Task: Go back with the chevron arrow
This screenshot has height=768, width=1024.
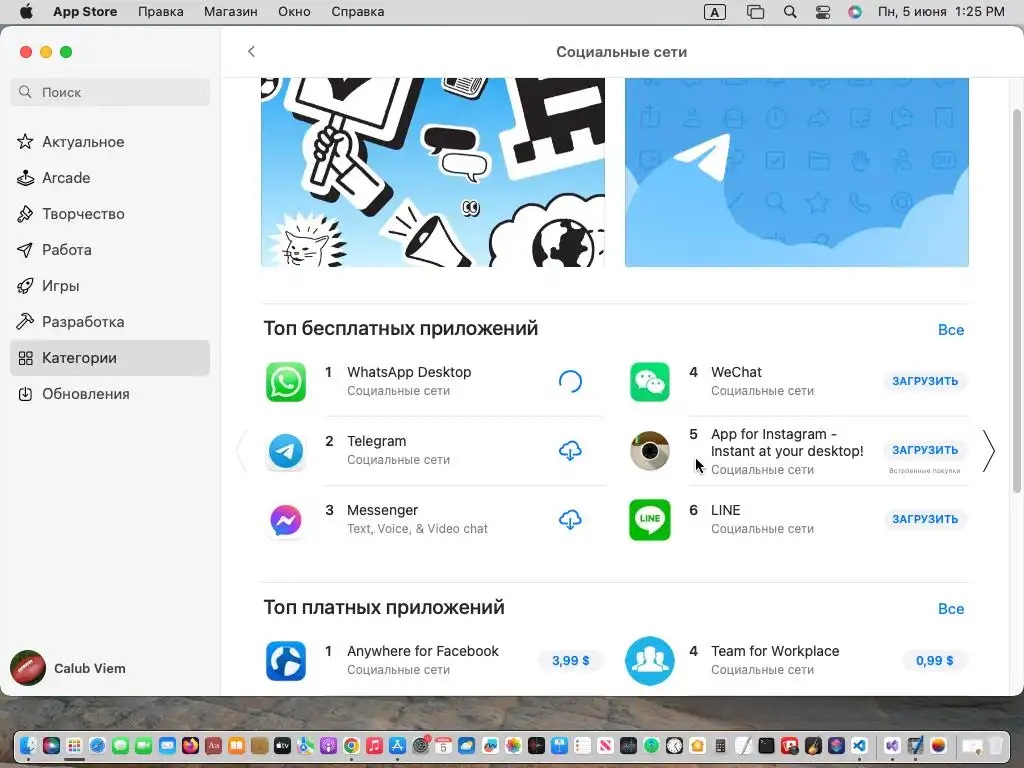Action: [x=251, y=52]
